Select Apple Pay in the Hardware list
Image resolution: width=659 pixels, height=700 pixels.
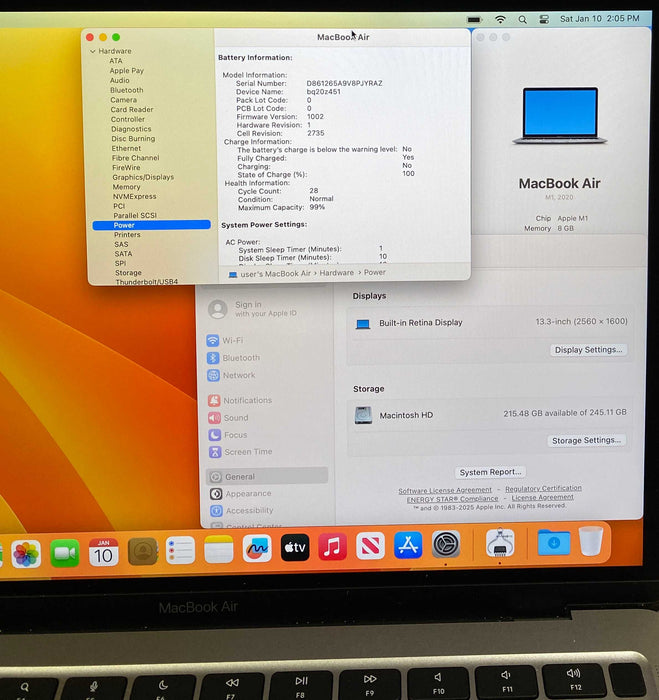tap(127, 71)
